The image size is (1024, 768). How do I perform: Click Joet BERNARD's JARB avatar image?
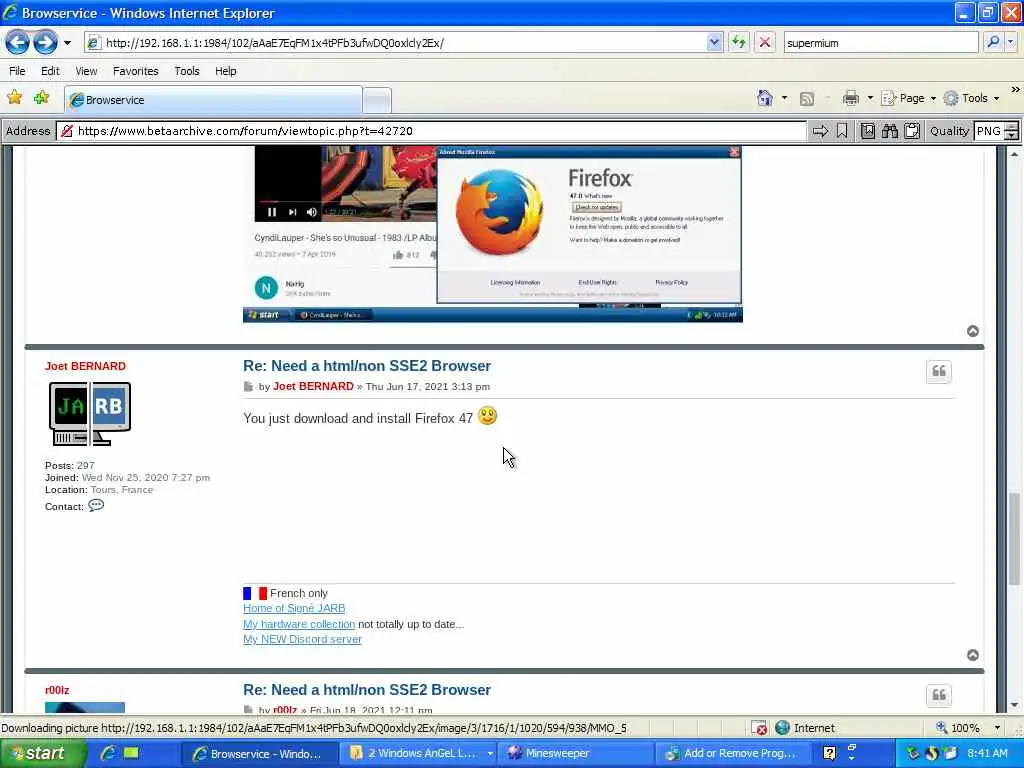tap(89, 414)
